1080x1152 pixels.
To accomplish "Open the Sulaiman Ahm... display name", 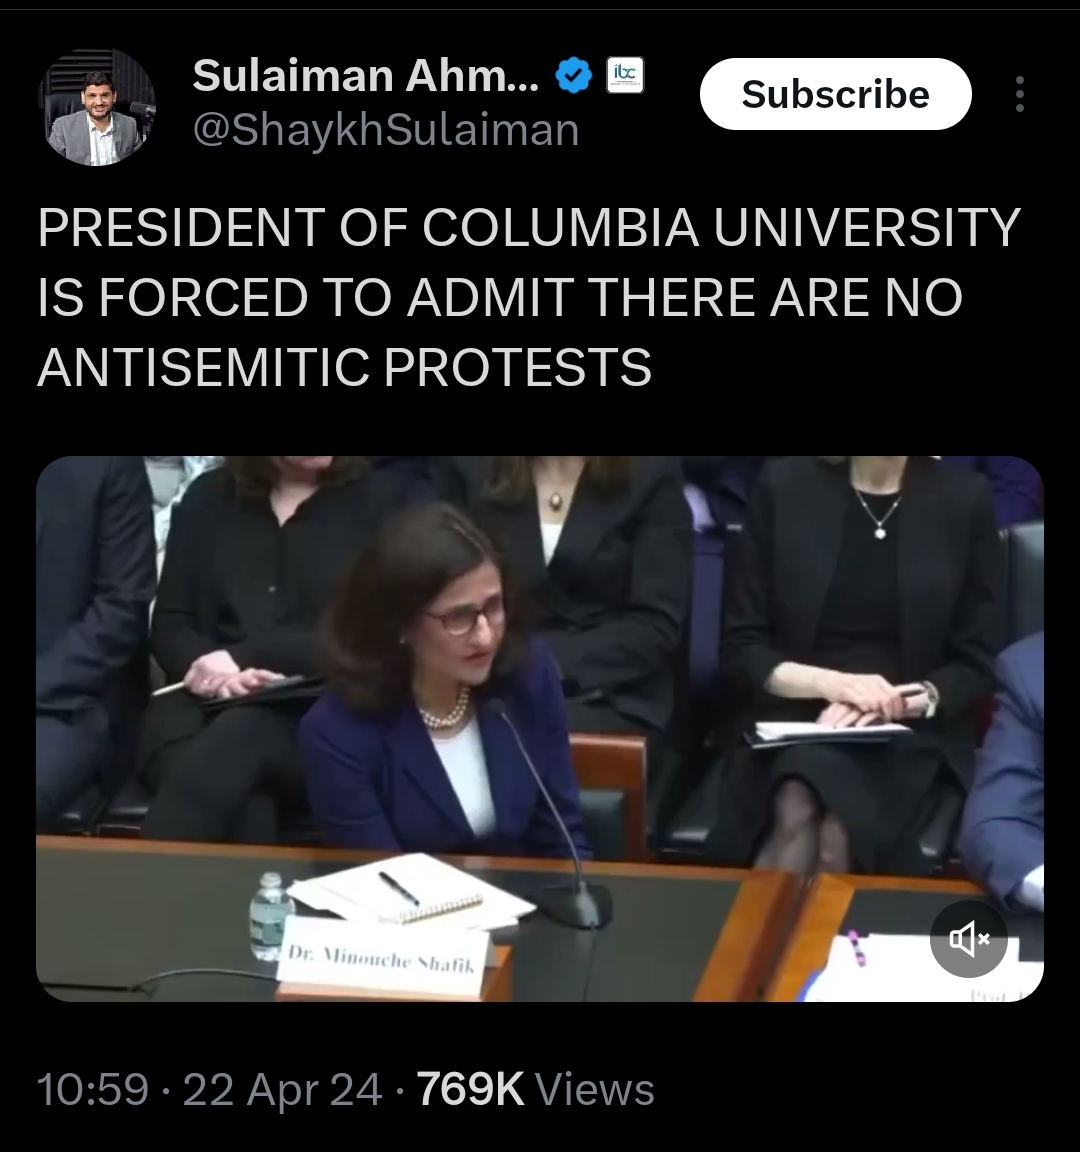I will coord(366,75).
